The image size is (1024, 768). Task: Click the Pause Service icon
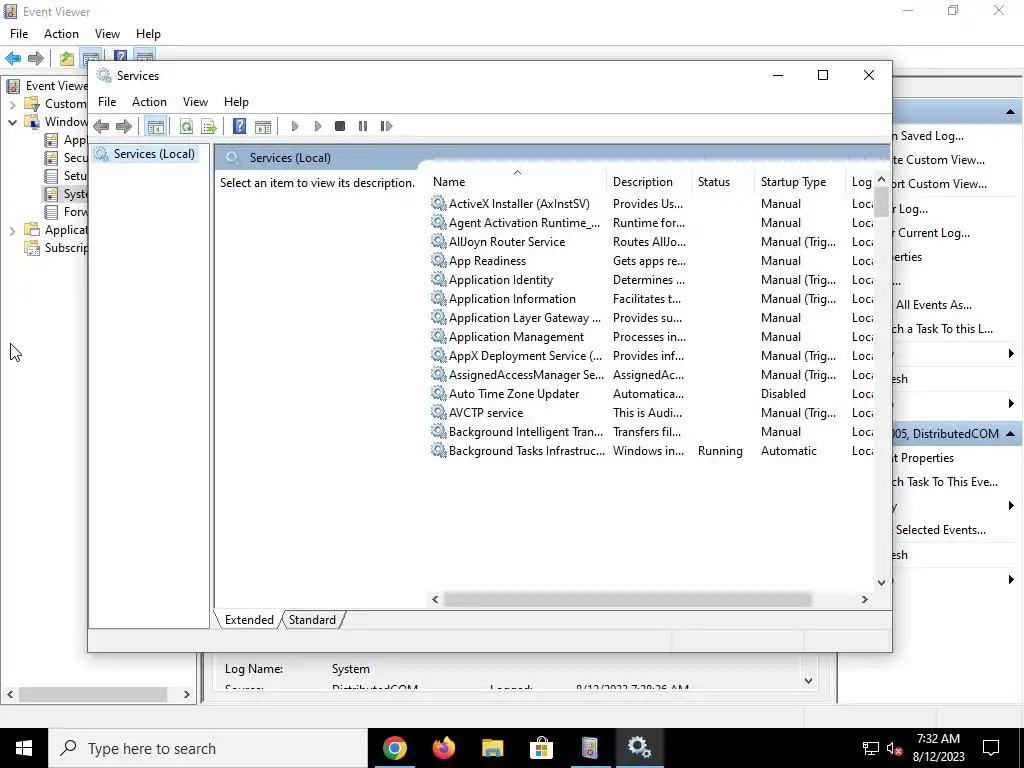click(x=362, y=126)
